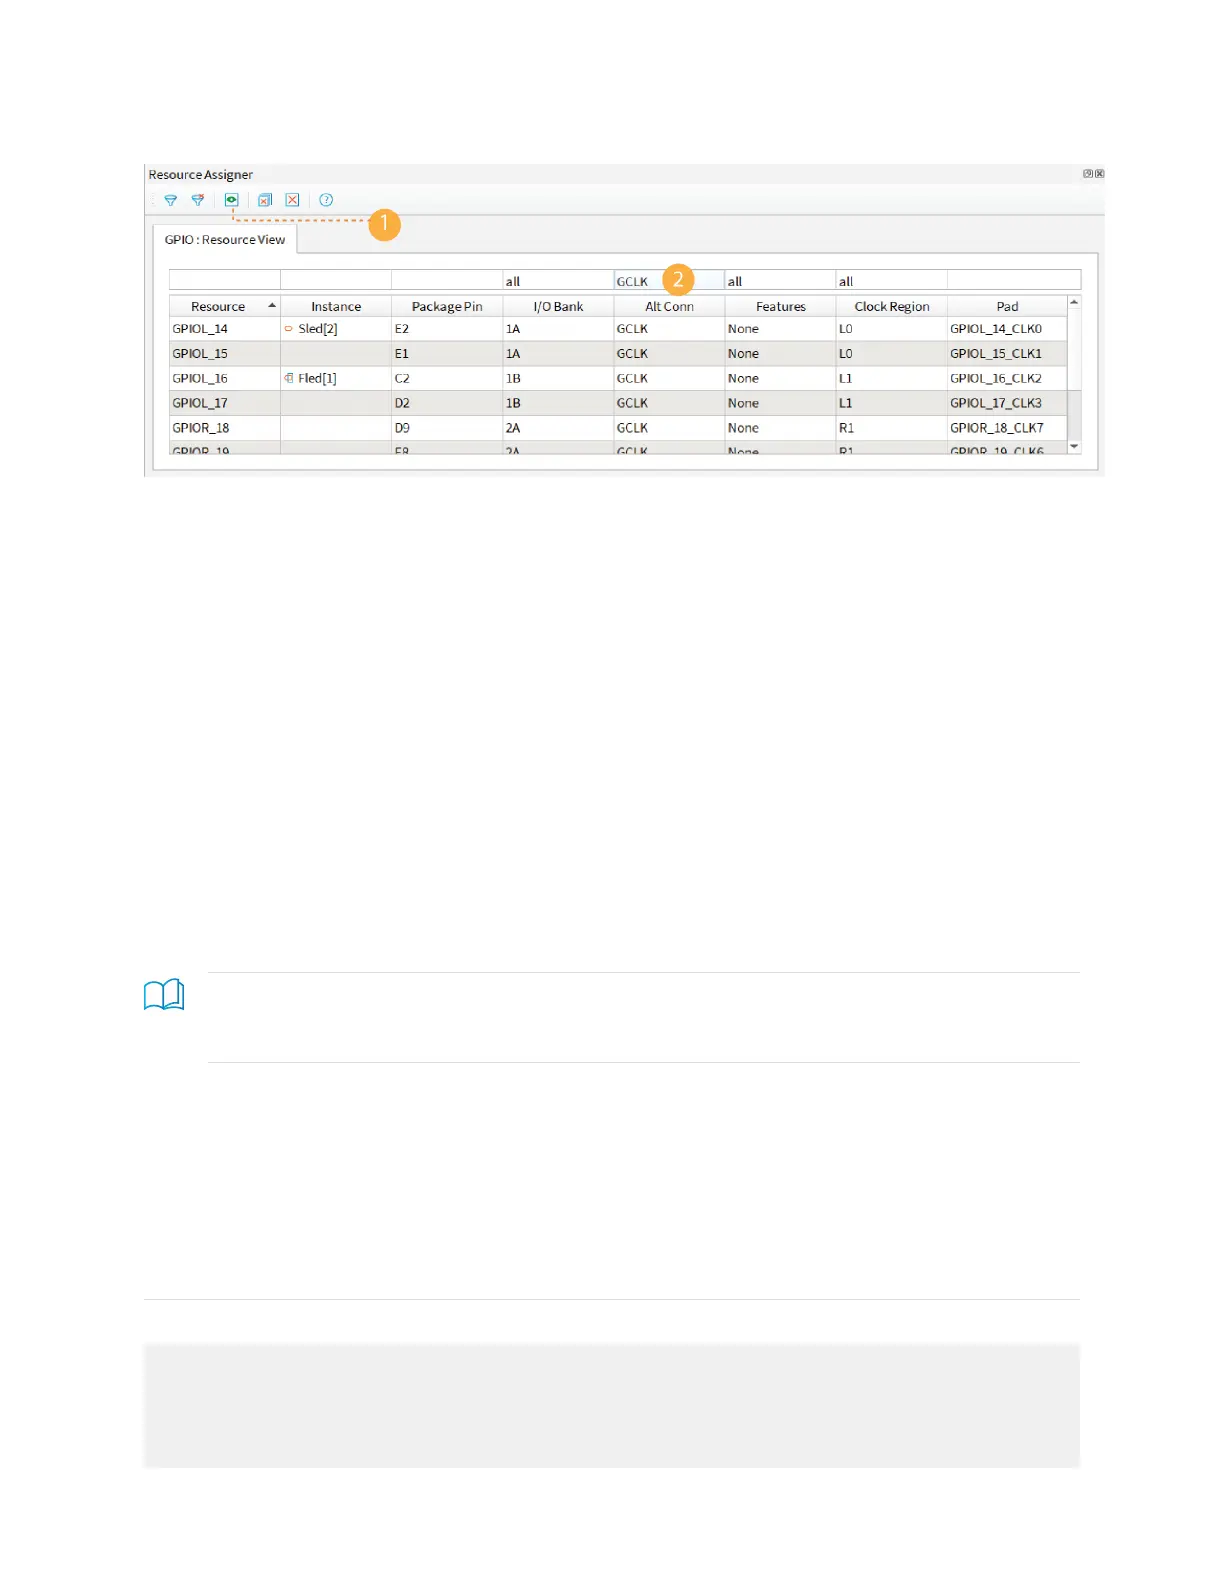Click package pin D2 cell
The width and height of the screenshot is (1224, 1584).
click(447, 403)
